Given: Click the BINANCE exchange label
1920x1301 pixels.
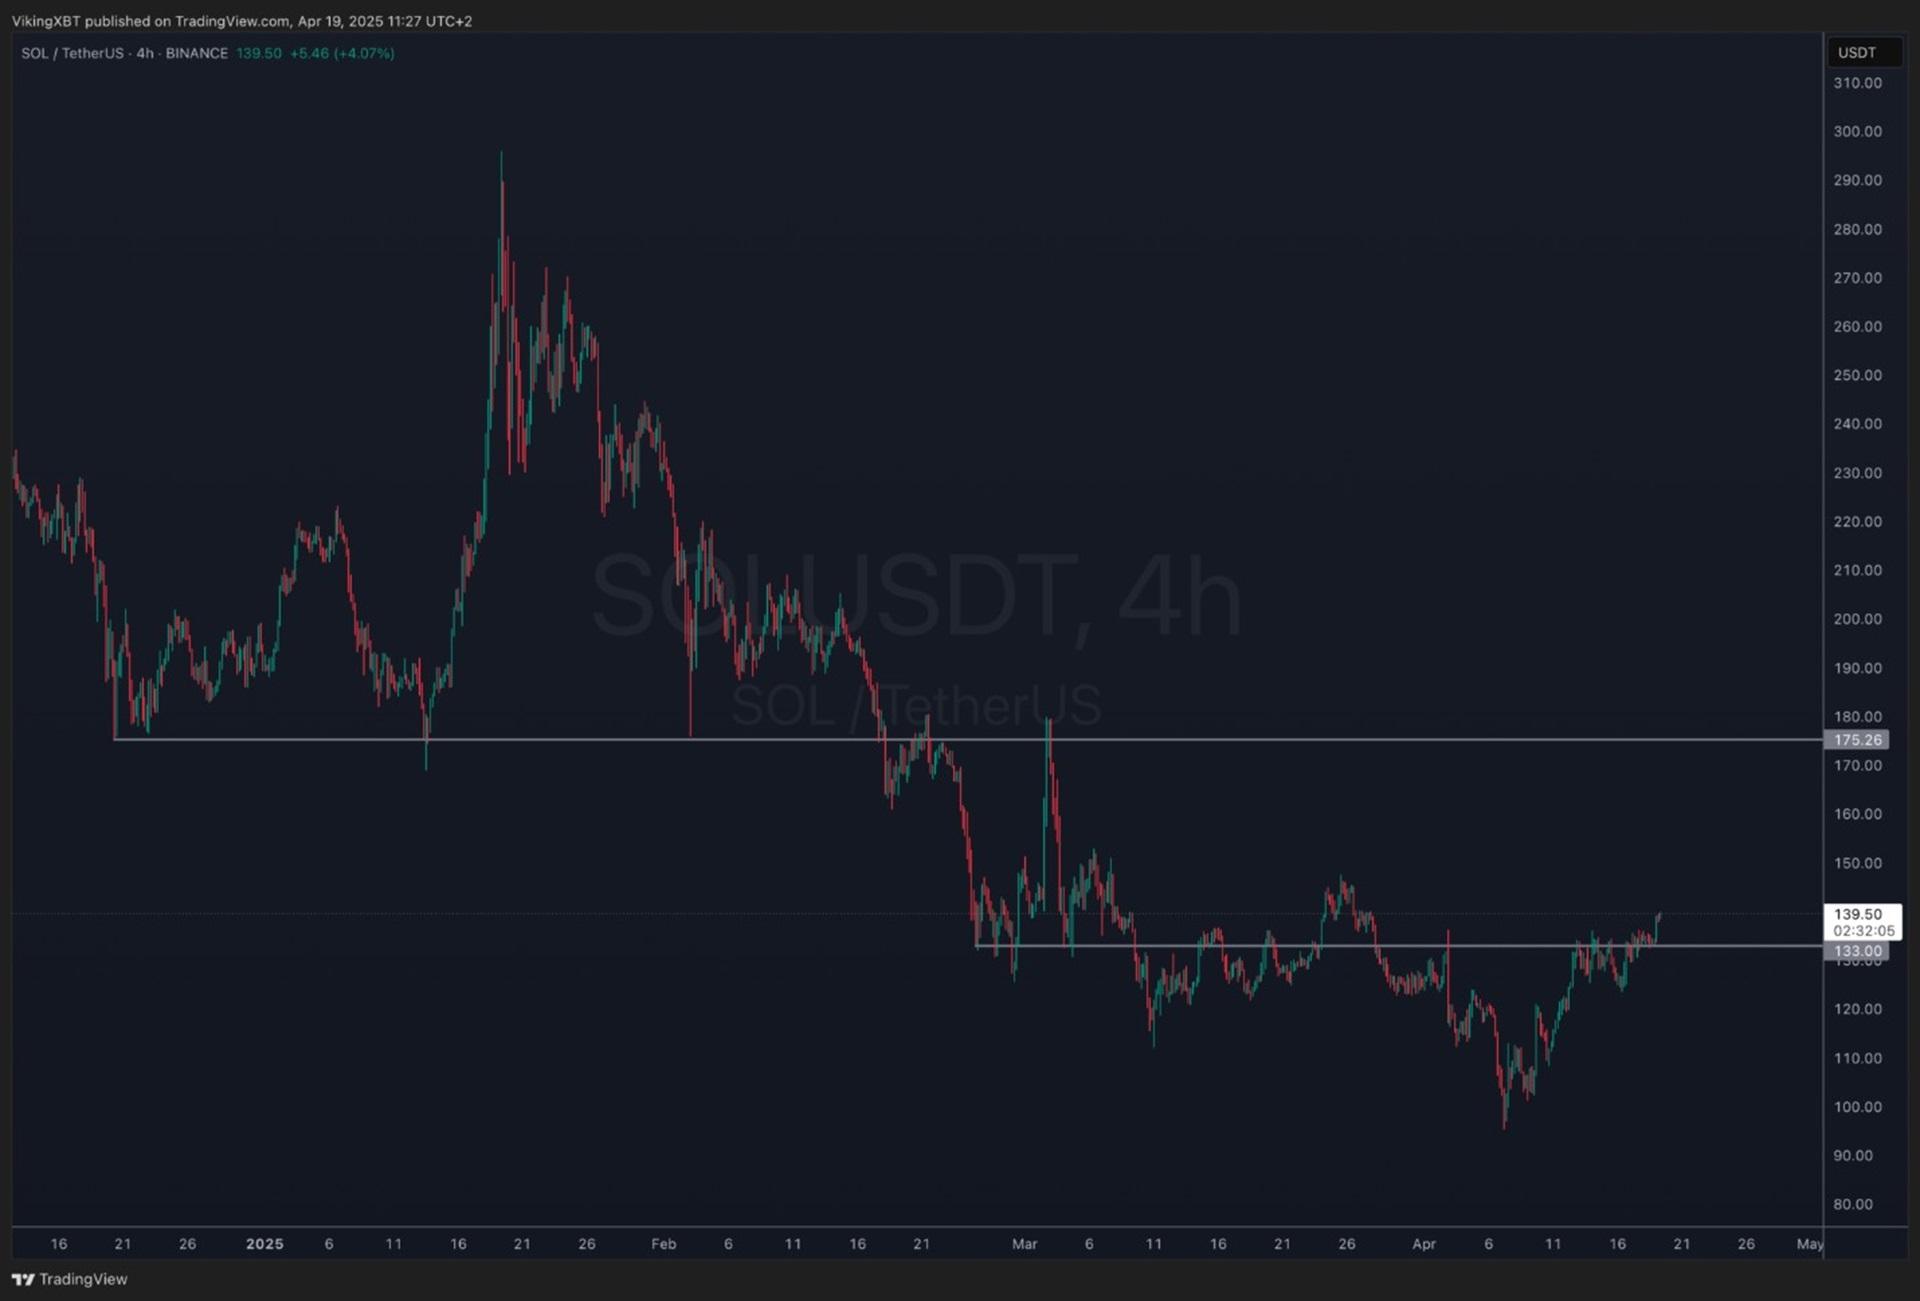Looking at the screenshot, I should click(x=196, y=53).
